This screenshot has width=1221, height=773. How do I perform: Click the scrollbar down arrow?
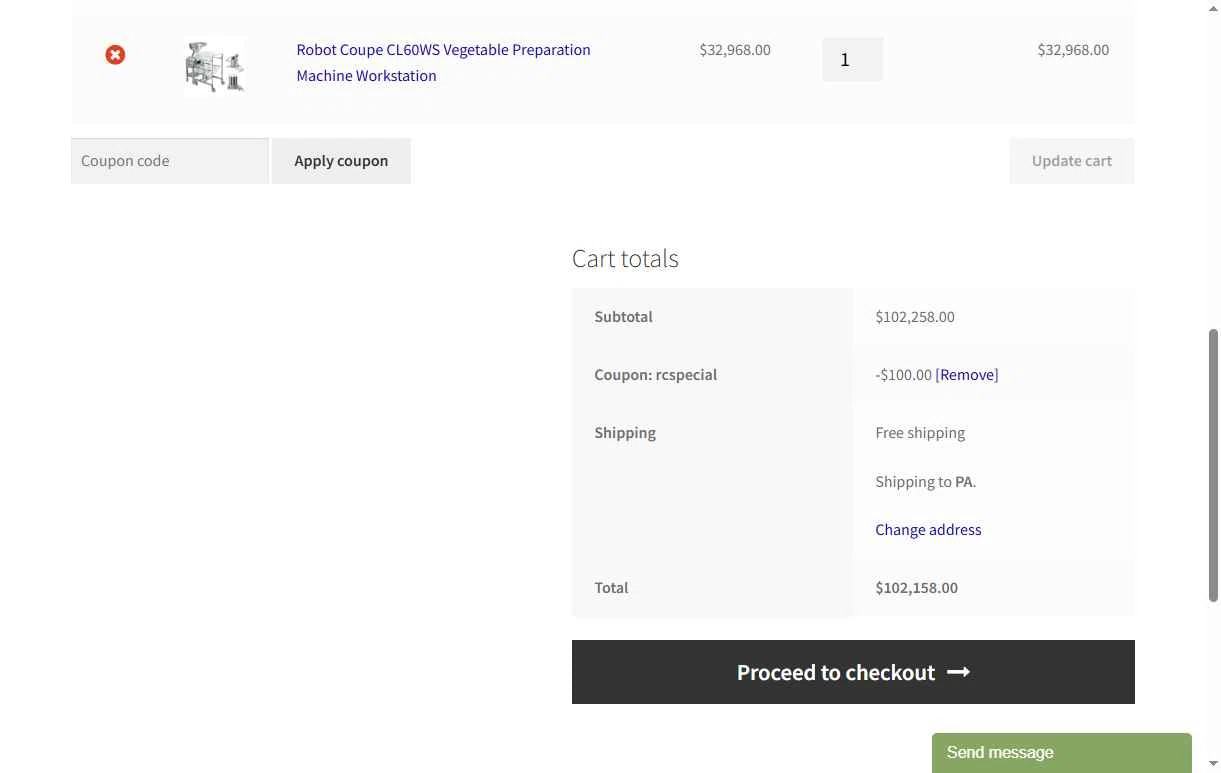pyautogui.click(x=1214, y=764)
